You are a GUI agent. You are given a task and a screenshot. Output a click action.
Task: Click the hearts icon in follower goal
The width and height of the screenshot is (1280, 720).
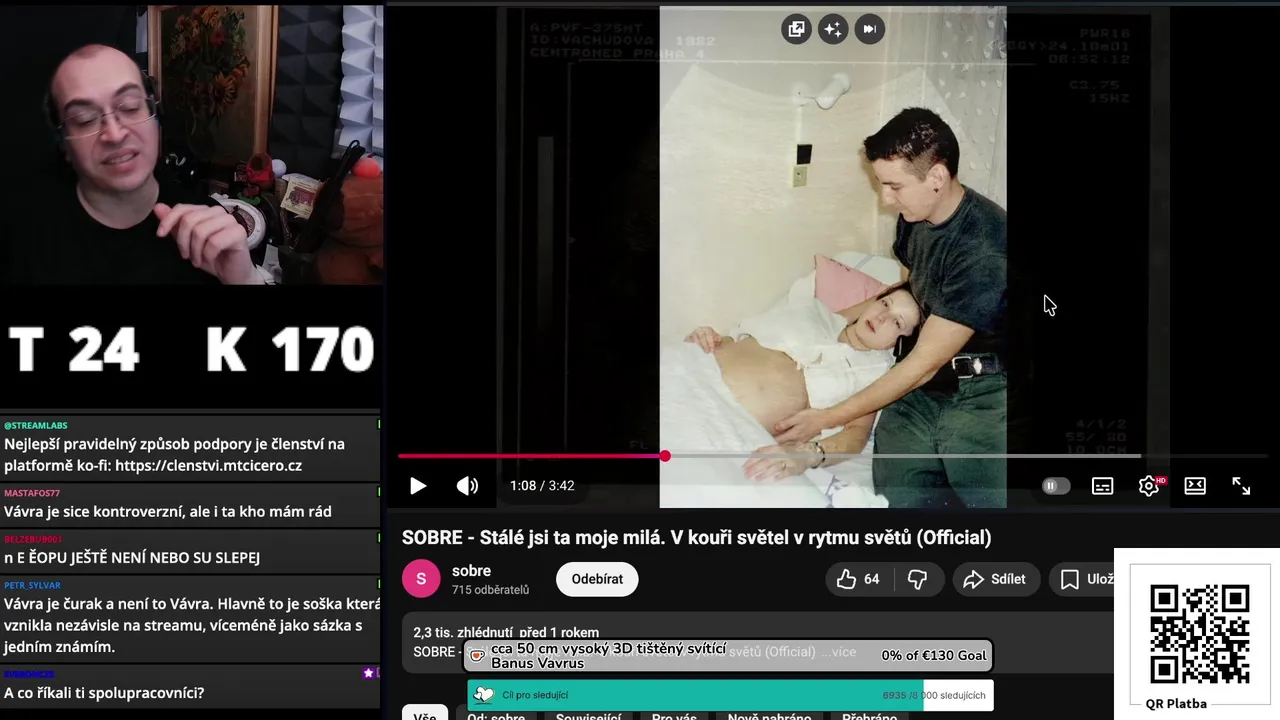click(484, 695)
